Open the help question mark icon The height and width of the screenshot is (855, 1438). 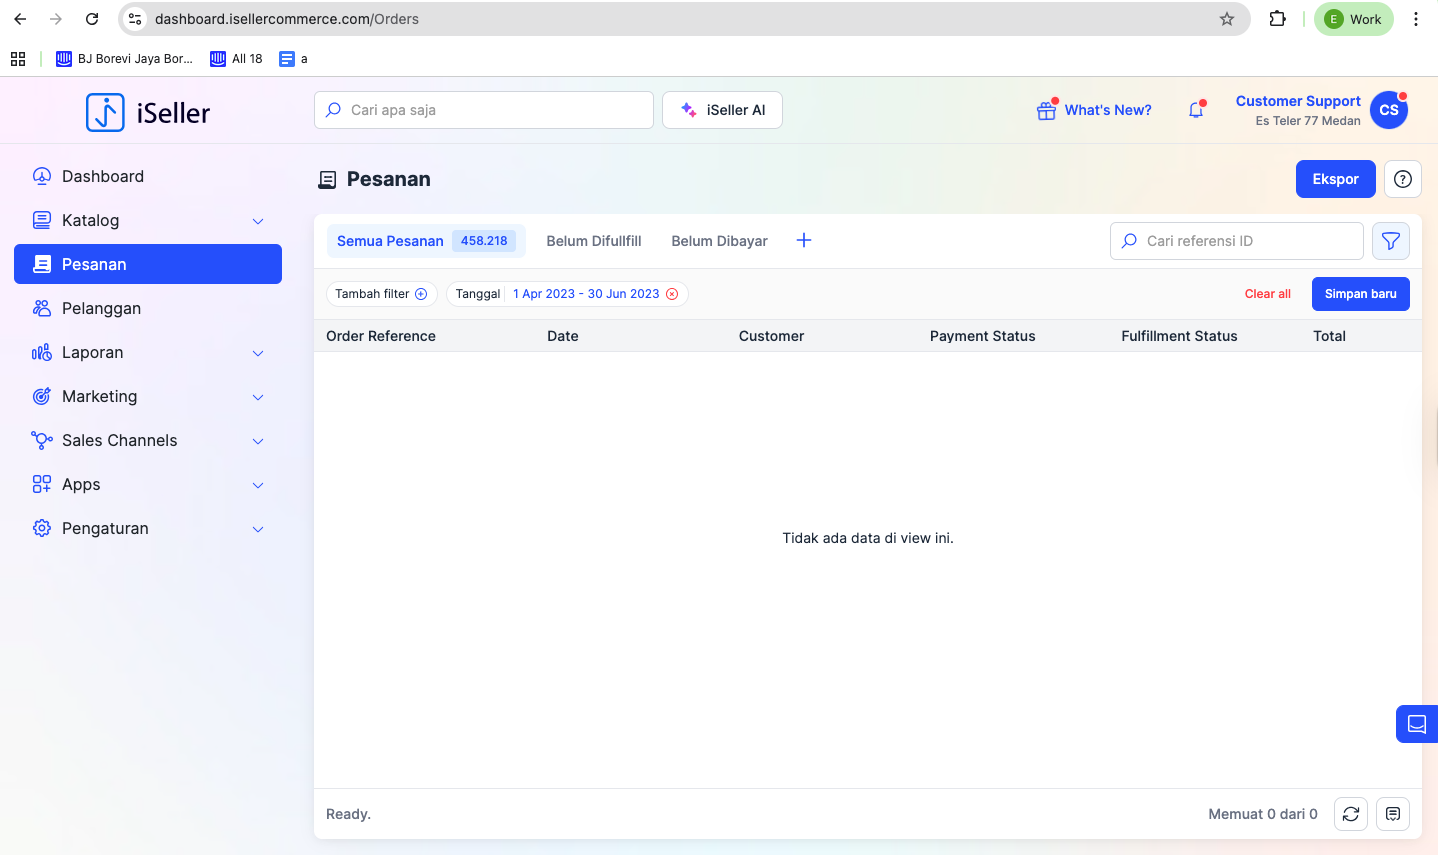click(1403, 179)
